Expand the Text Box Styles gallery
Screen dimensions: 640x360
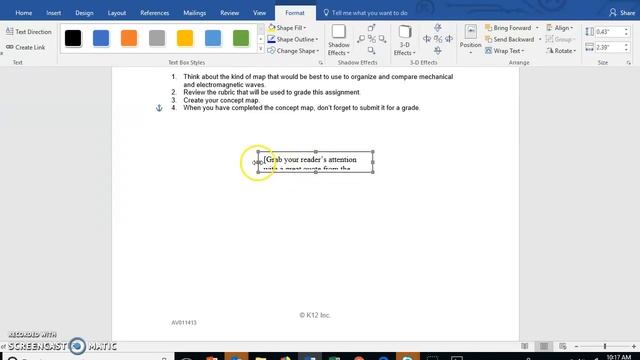[x=261, y=49]
